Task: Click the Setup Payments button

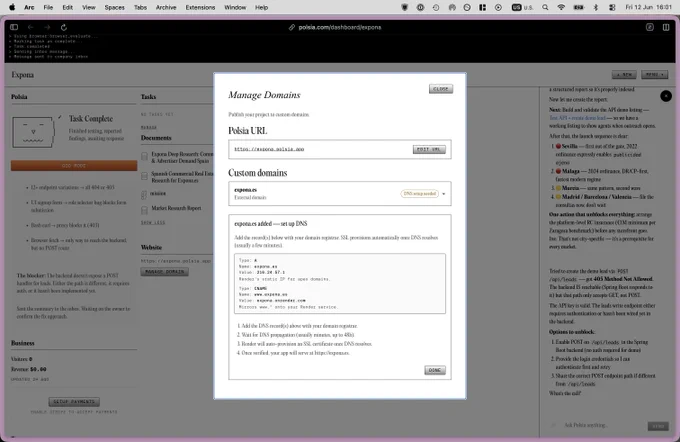Action: click(74, 402)
